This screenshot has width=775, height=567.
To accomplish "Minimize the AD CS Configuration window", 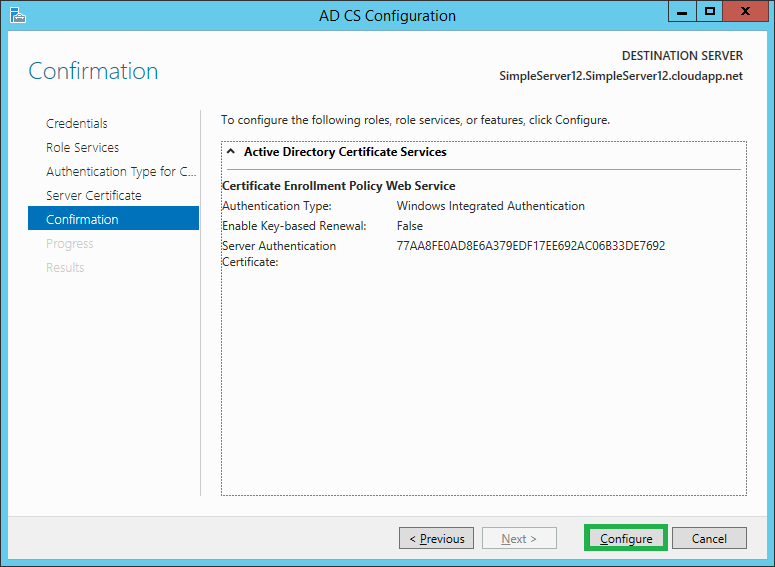I will coord(684,12).
